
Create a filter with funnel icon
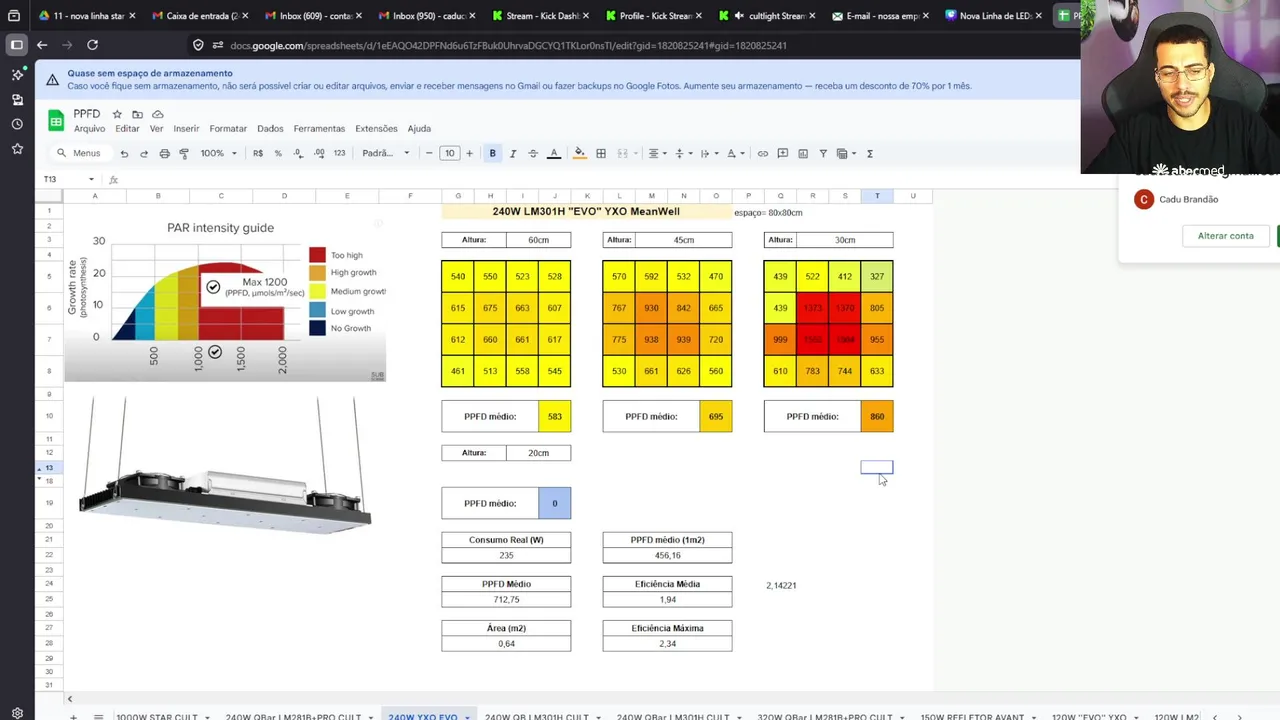pos(823,153)
